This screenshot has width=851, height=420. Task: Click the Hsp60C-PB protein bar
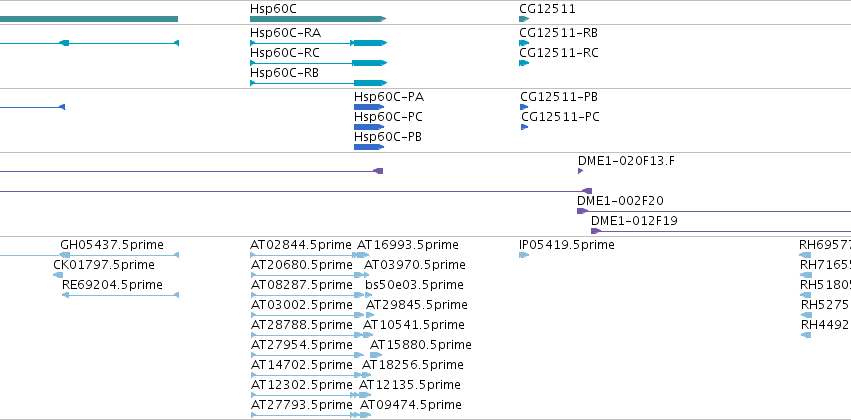[369, 147]
